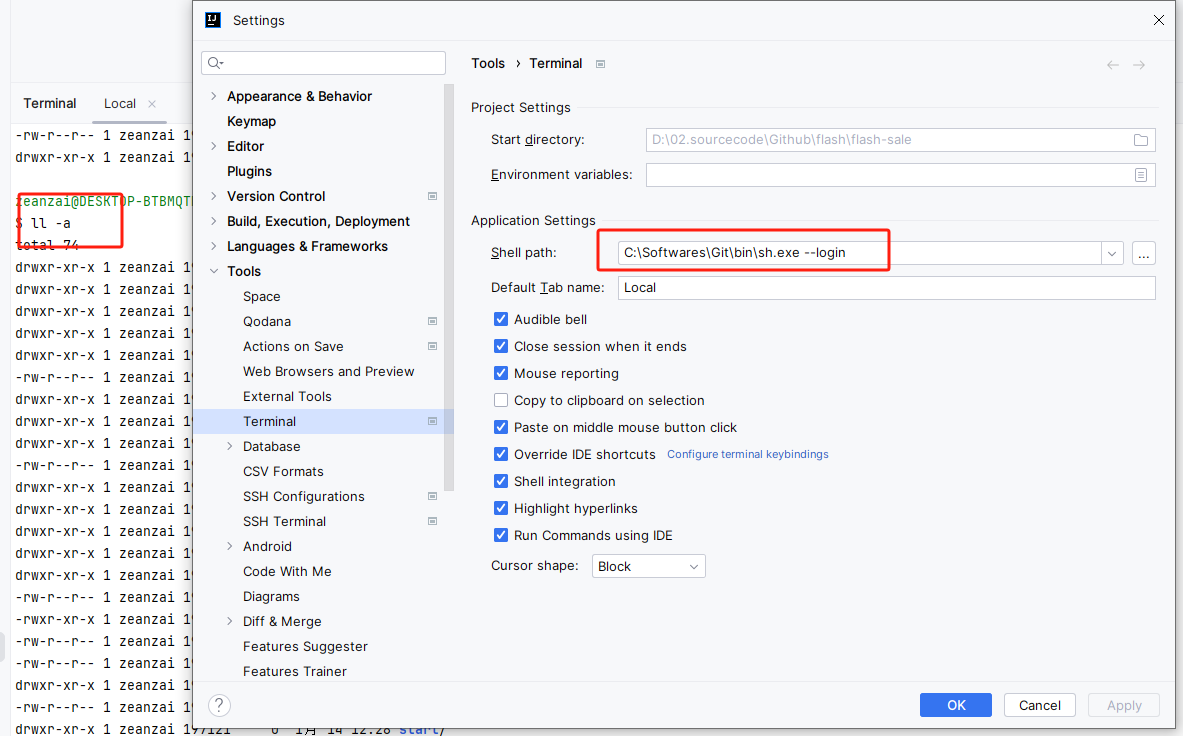1183x736 pixels.
Task: Click the Shell path browse ellipsis button
Action: [1144, 254]
